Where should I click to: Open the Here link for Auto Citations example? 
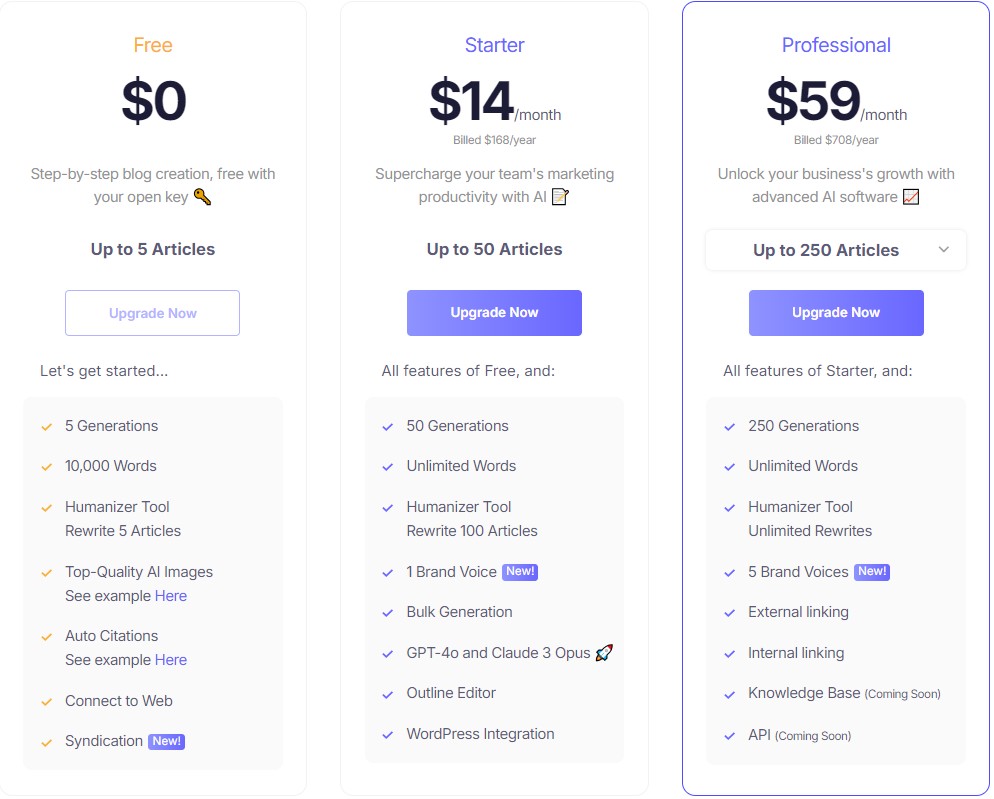coord(171,660)
